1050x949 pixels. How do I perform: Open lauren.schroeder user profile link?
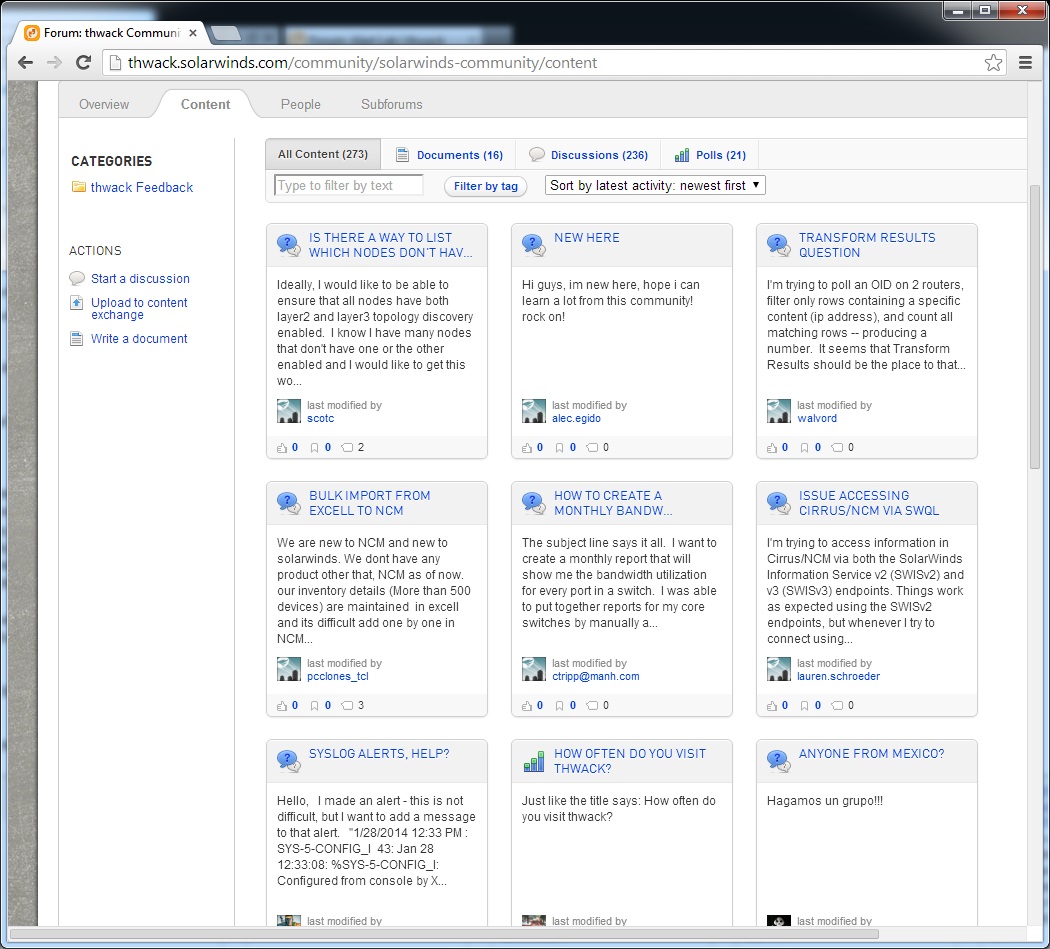(838, 676)
